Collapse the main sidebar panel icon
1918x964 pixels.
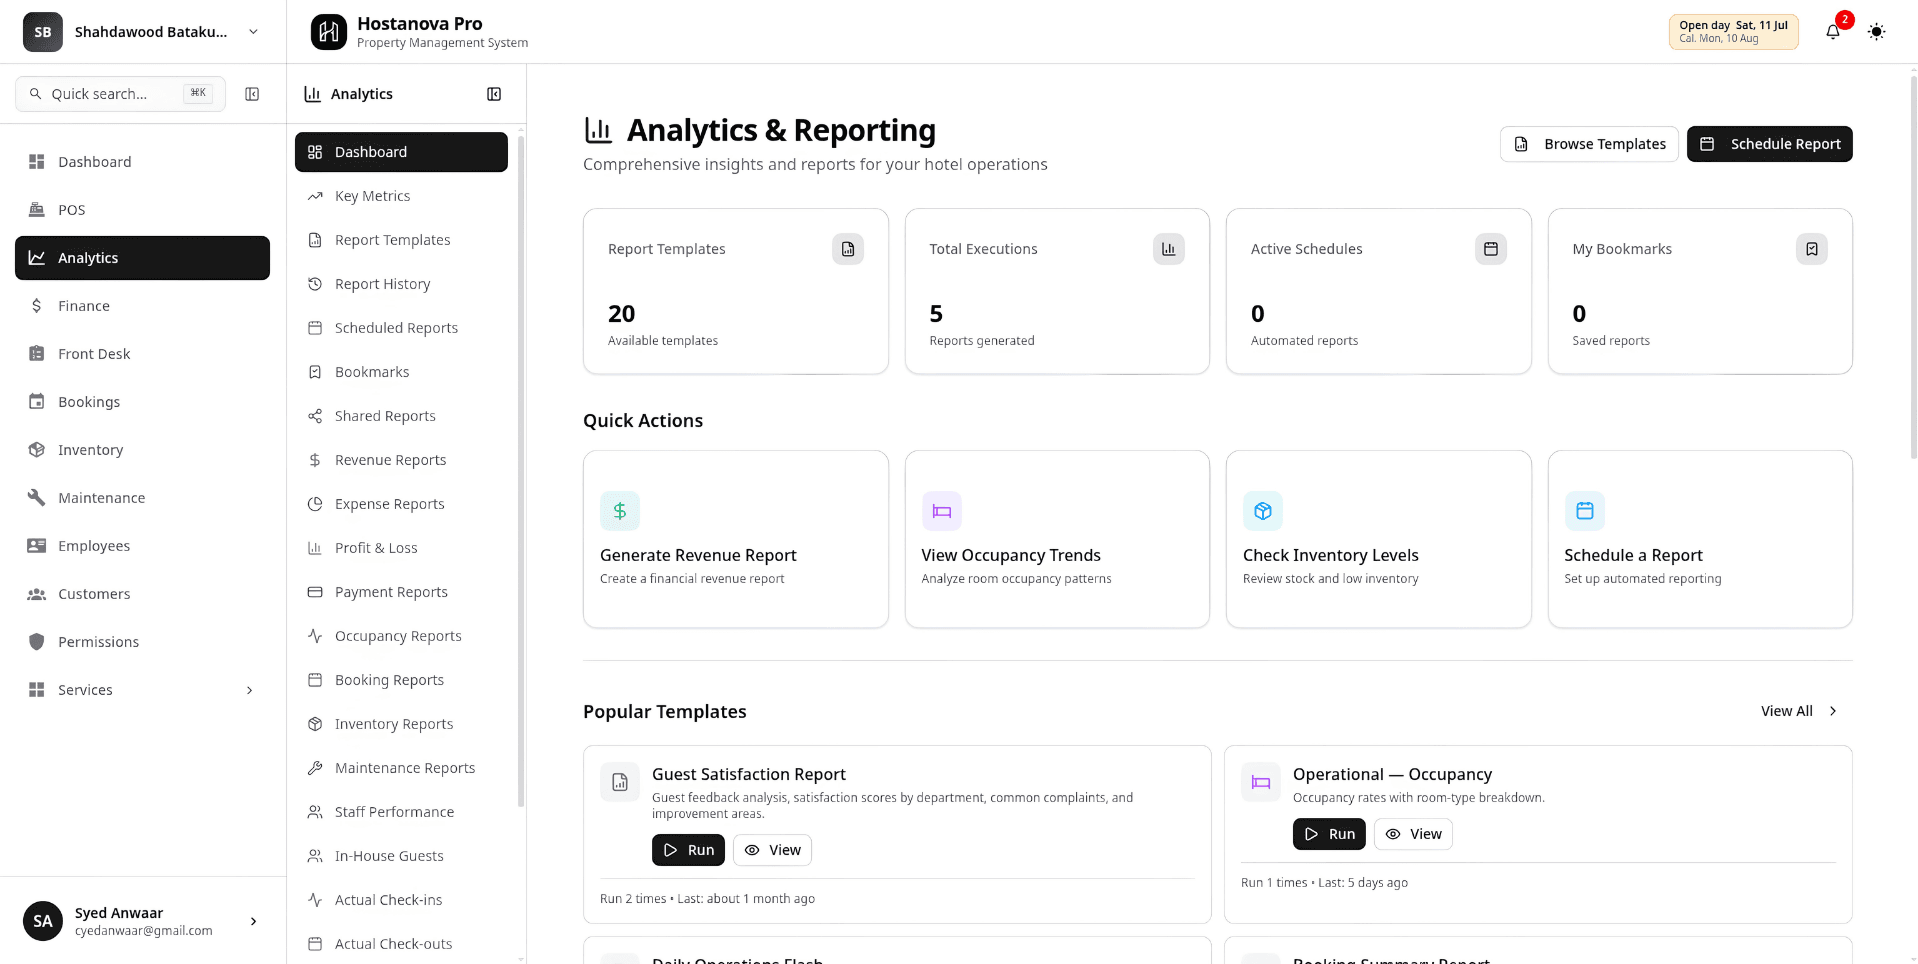(252, 94)
